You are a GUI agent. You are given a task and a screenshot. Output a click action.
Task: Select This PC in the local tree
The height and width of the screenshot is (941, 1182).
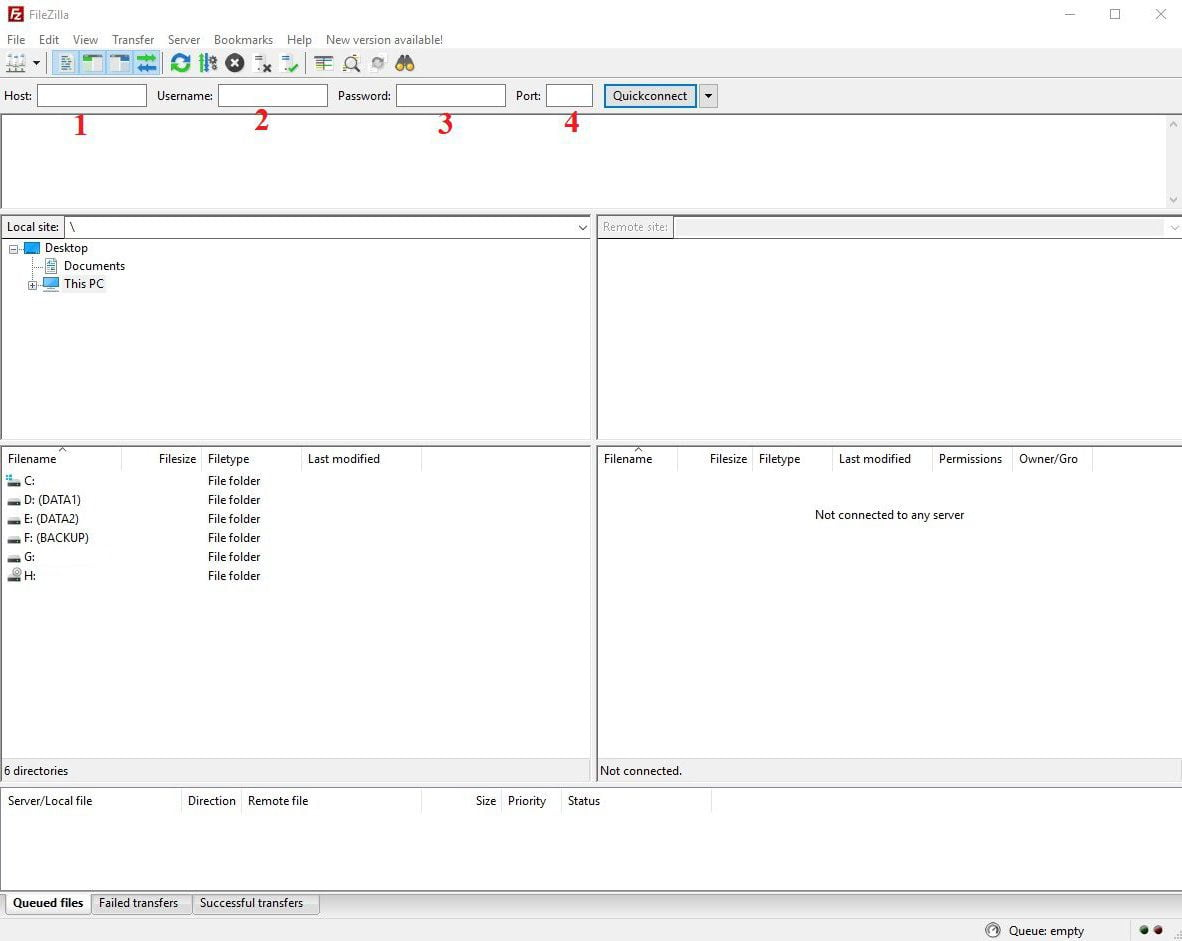coord(84,284)
